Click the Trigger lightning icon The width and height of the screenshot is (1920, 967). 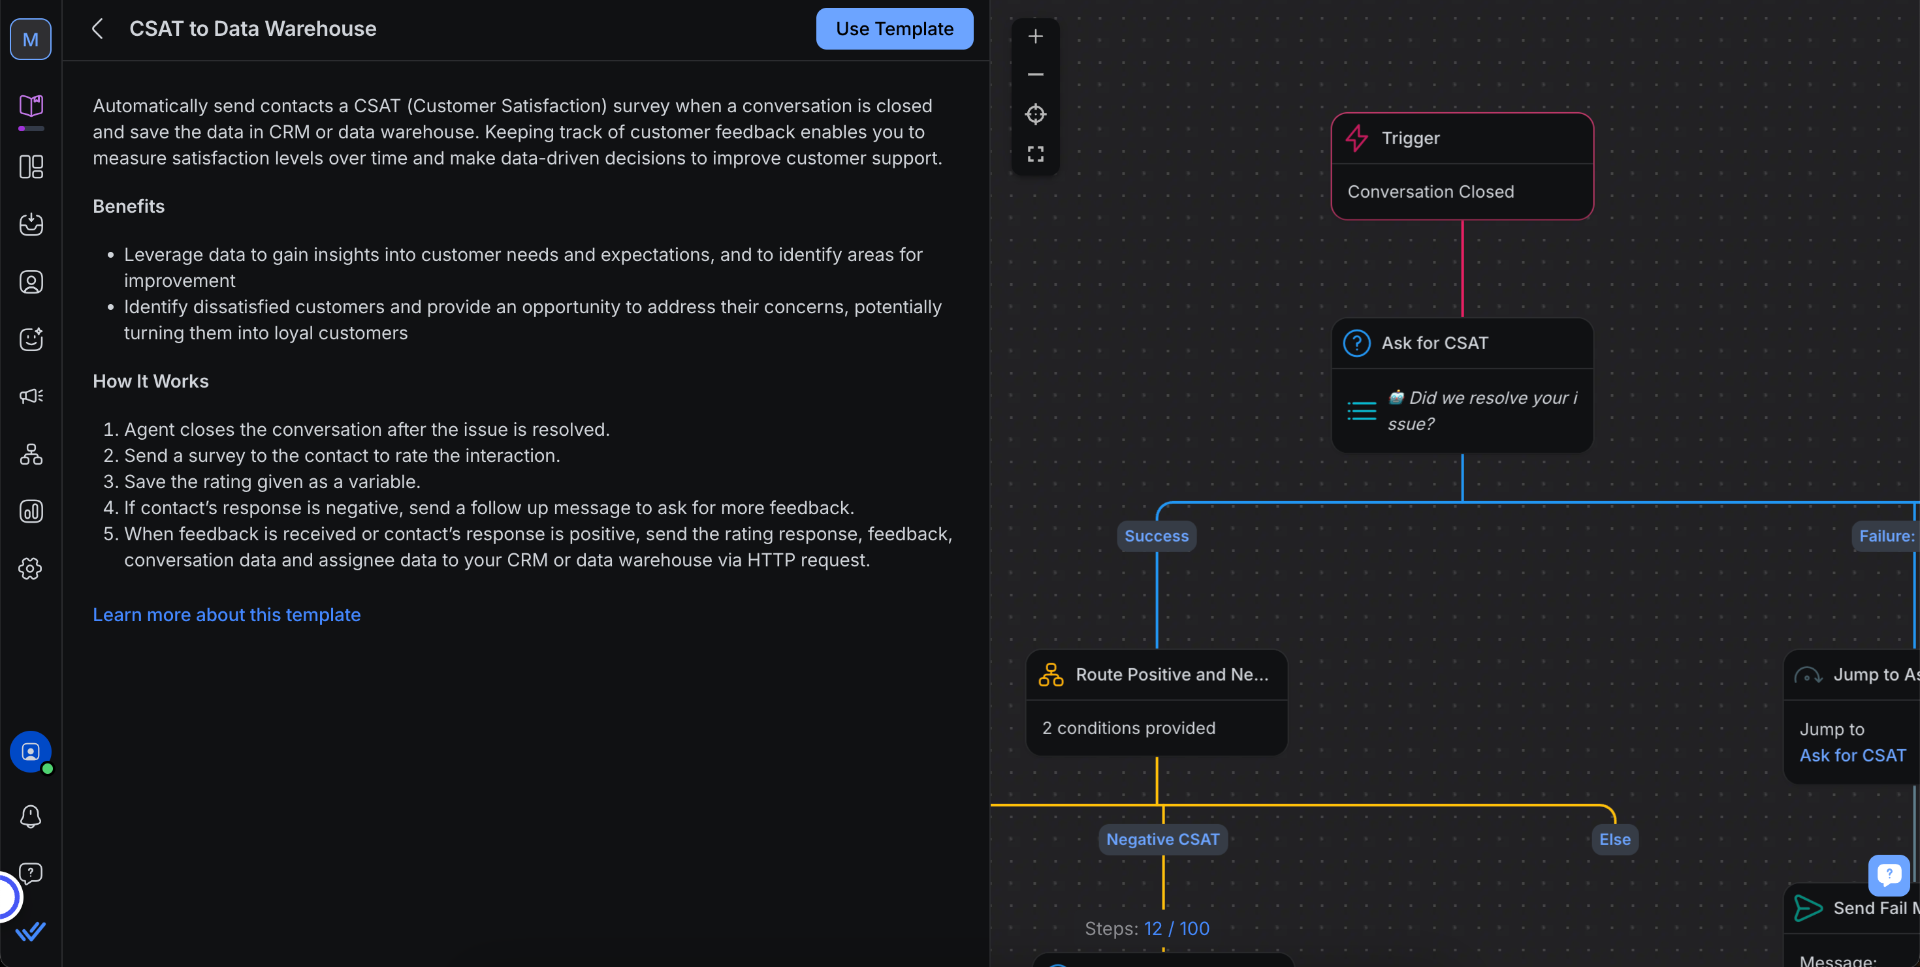tap(1357, 138)
